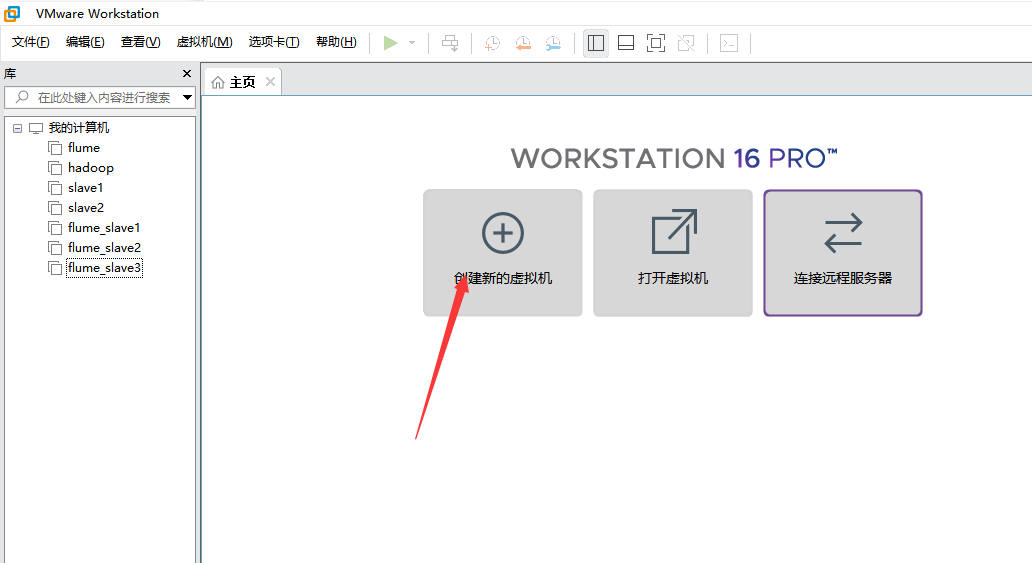Click the VM icon beside flume_slave3
1032x563 pixels.
55,268
